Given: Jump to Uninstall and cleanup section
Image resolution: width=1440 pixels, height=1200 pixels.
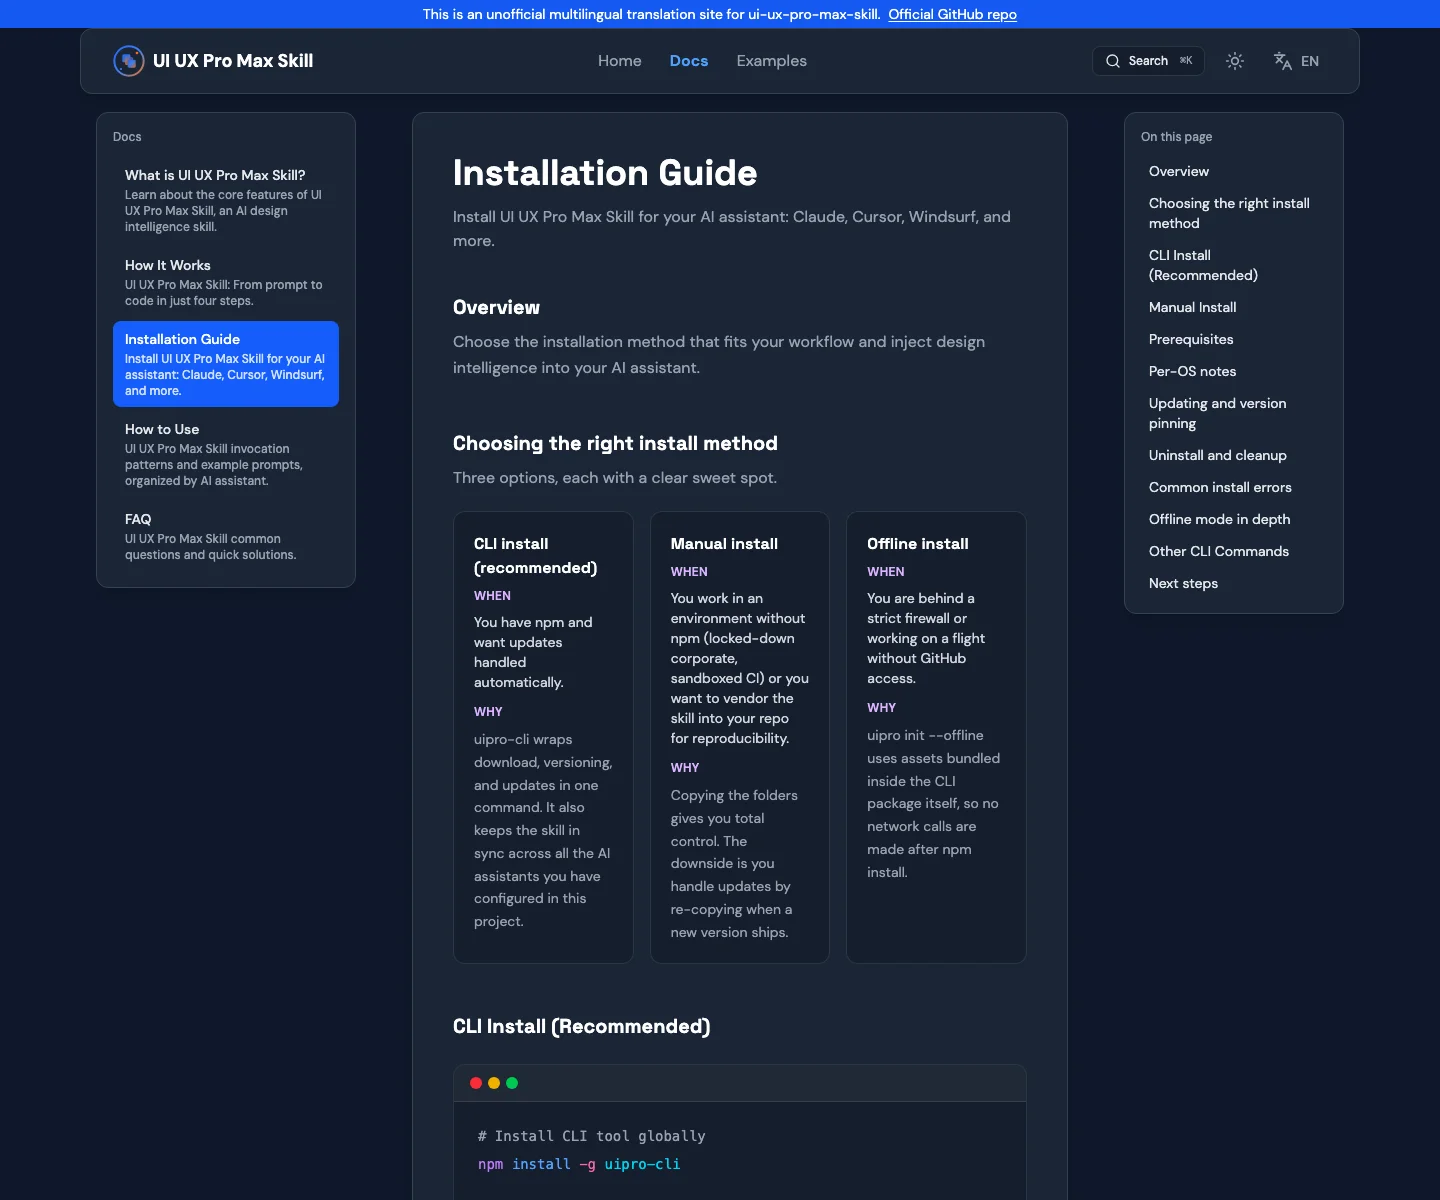Looking at the screenshot, I should (1217, 455).
